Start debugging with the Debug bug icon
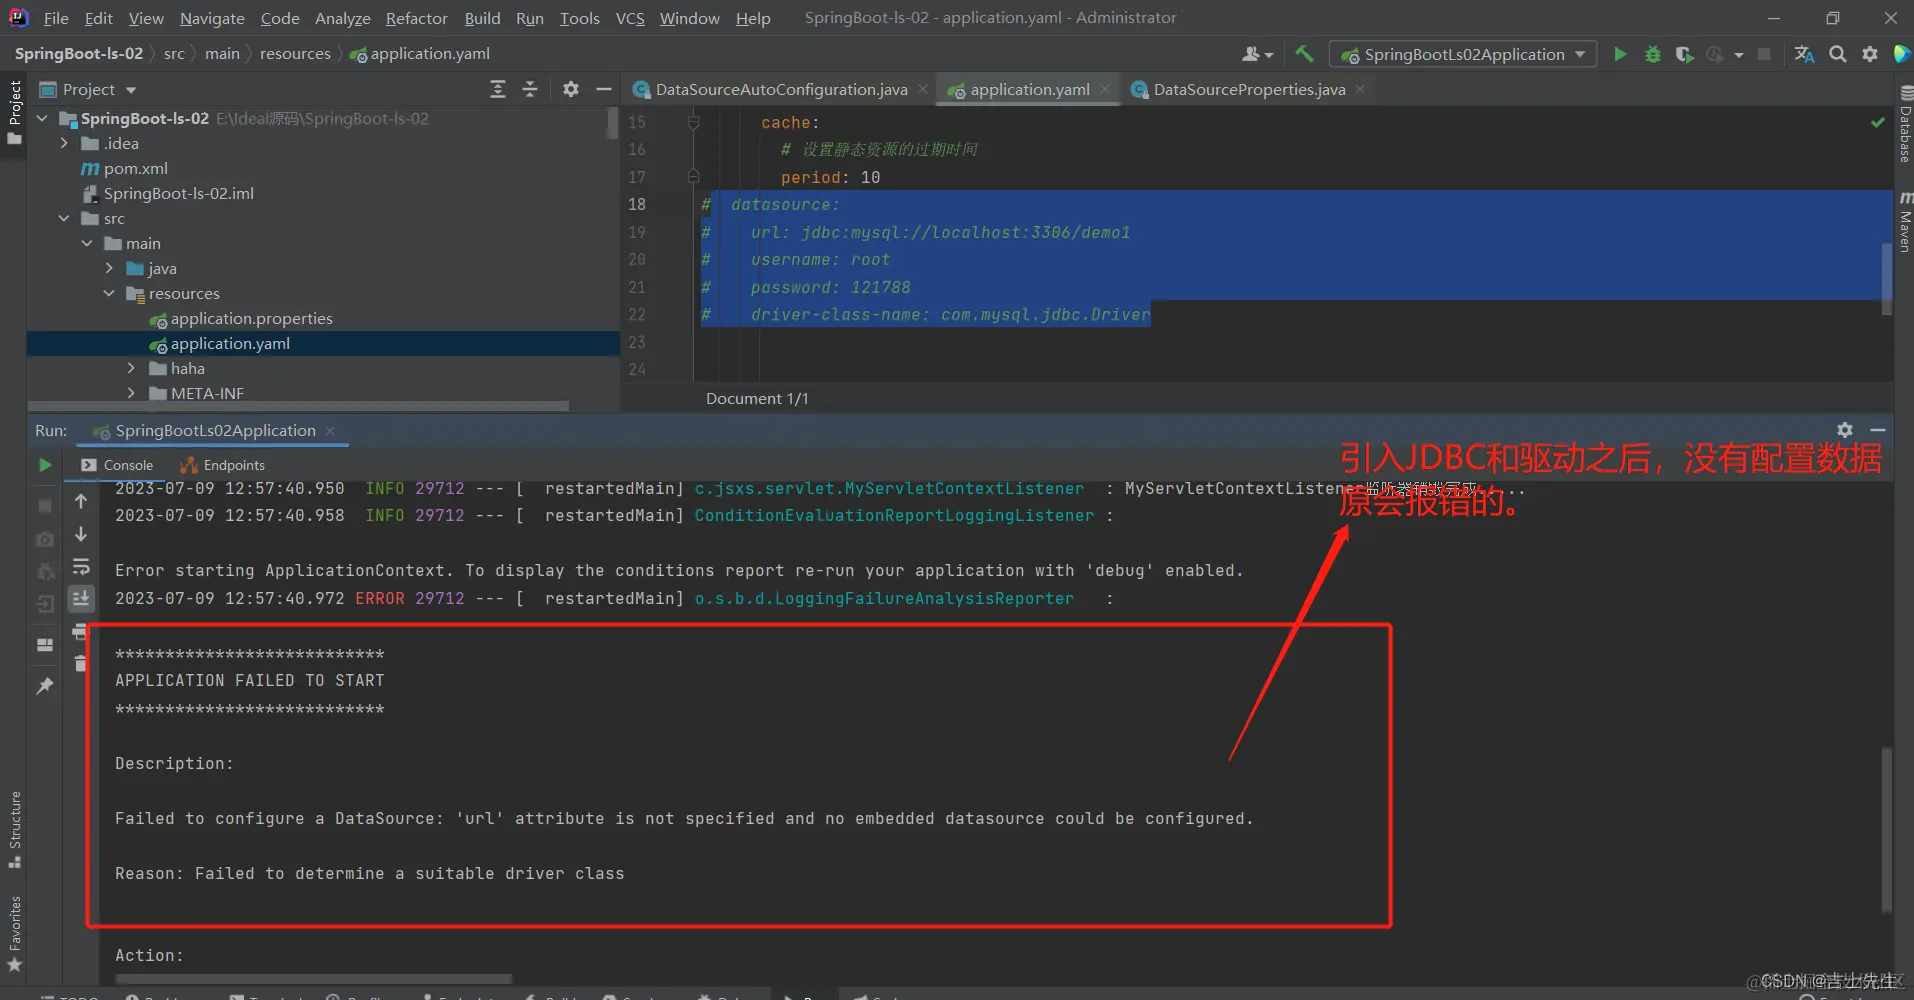Viewport: 1914px width, 1000px height. pos(1652,54)
